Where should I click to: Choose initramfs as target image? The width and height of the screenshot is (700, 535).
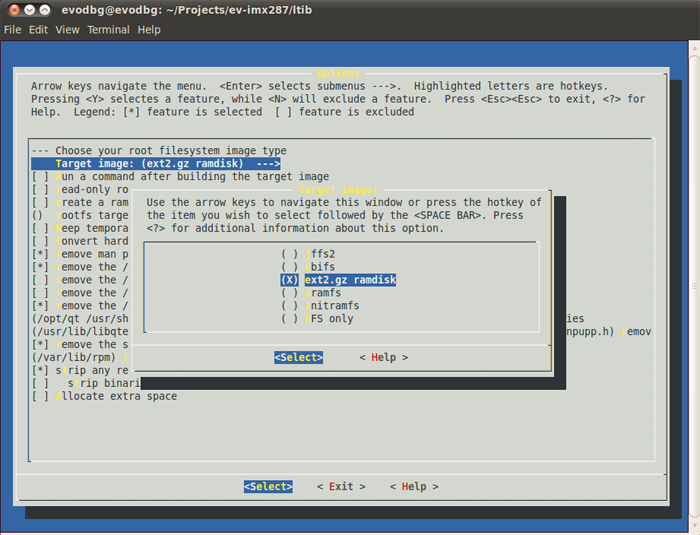pyautogui.click(x=330, y=306)
